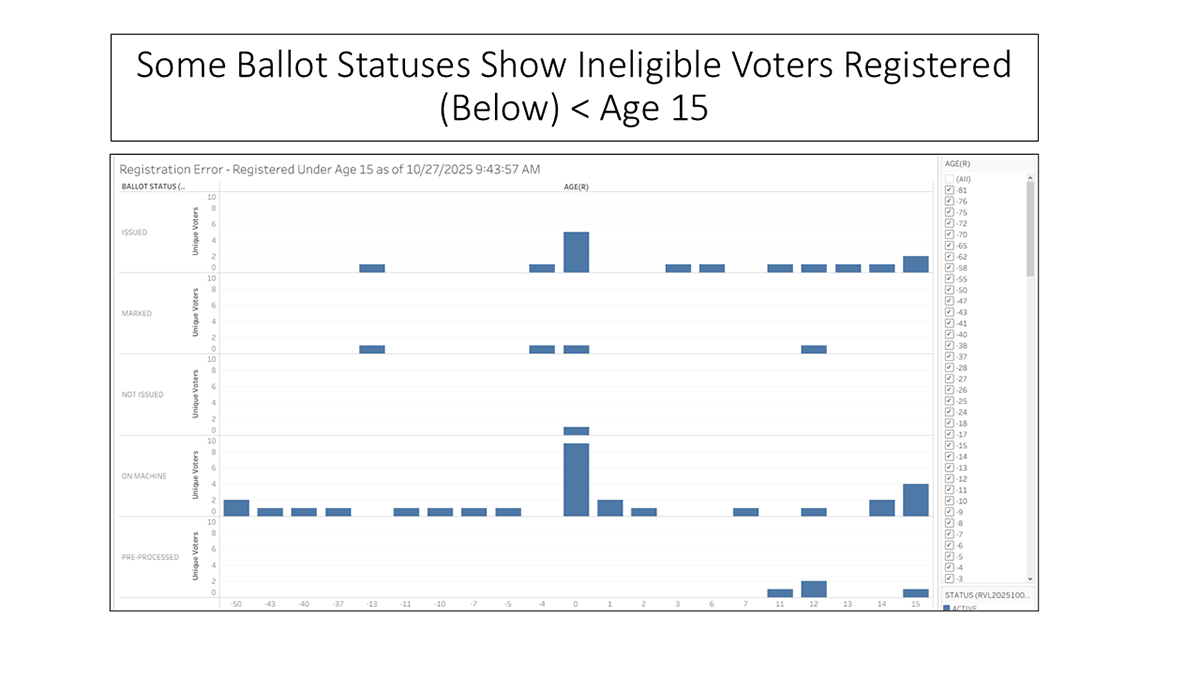The height and width of the screenshot is (675, 1200).
Task: Select the ISSUED bar at age 0
Action: 575,252
